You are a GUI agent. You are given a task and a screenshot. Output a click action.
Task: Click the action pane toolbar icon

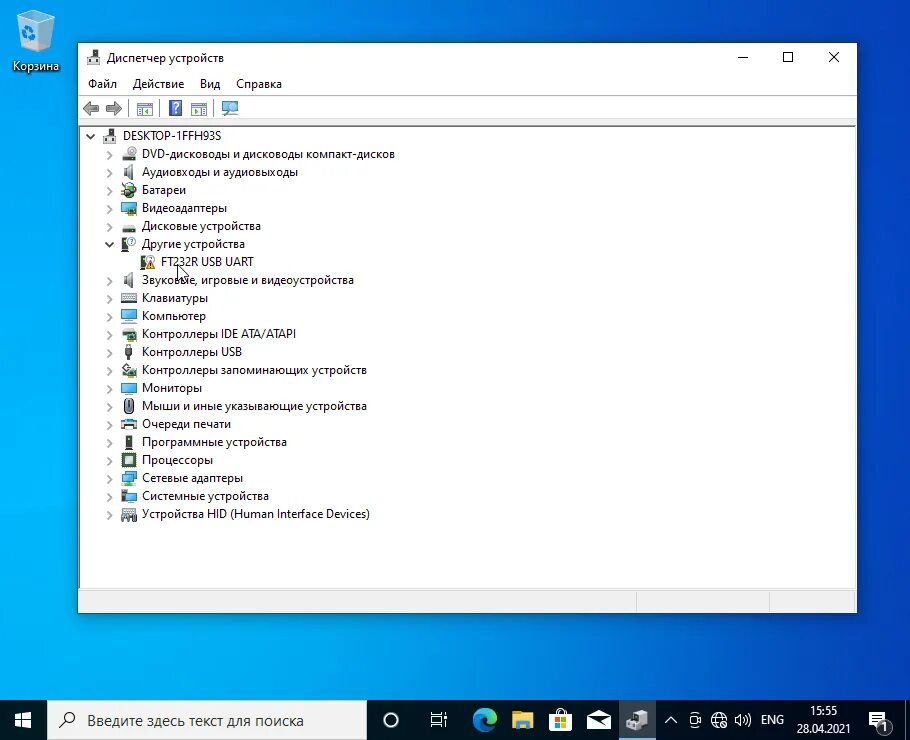[x=199, y=109]
